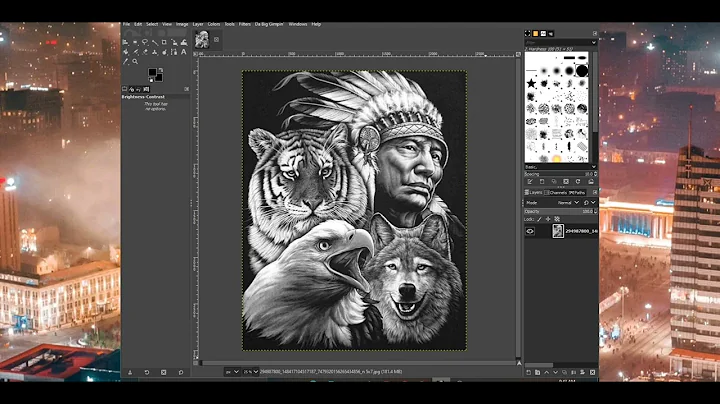Reset tool options to defaults
The image size is (720, 404).
181,372
